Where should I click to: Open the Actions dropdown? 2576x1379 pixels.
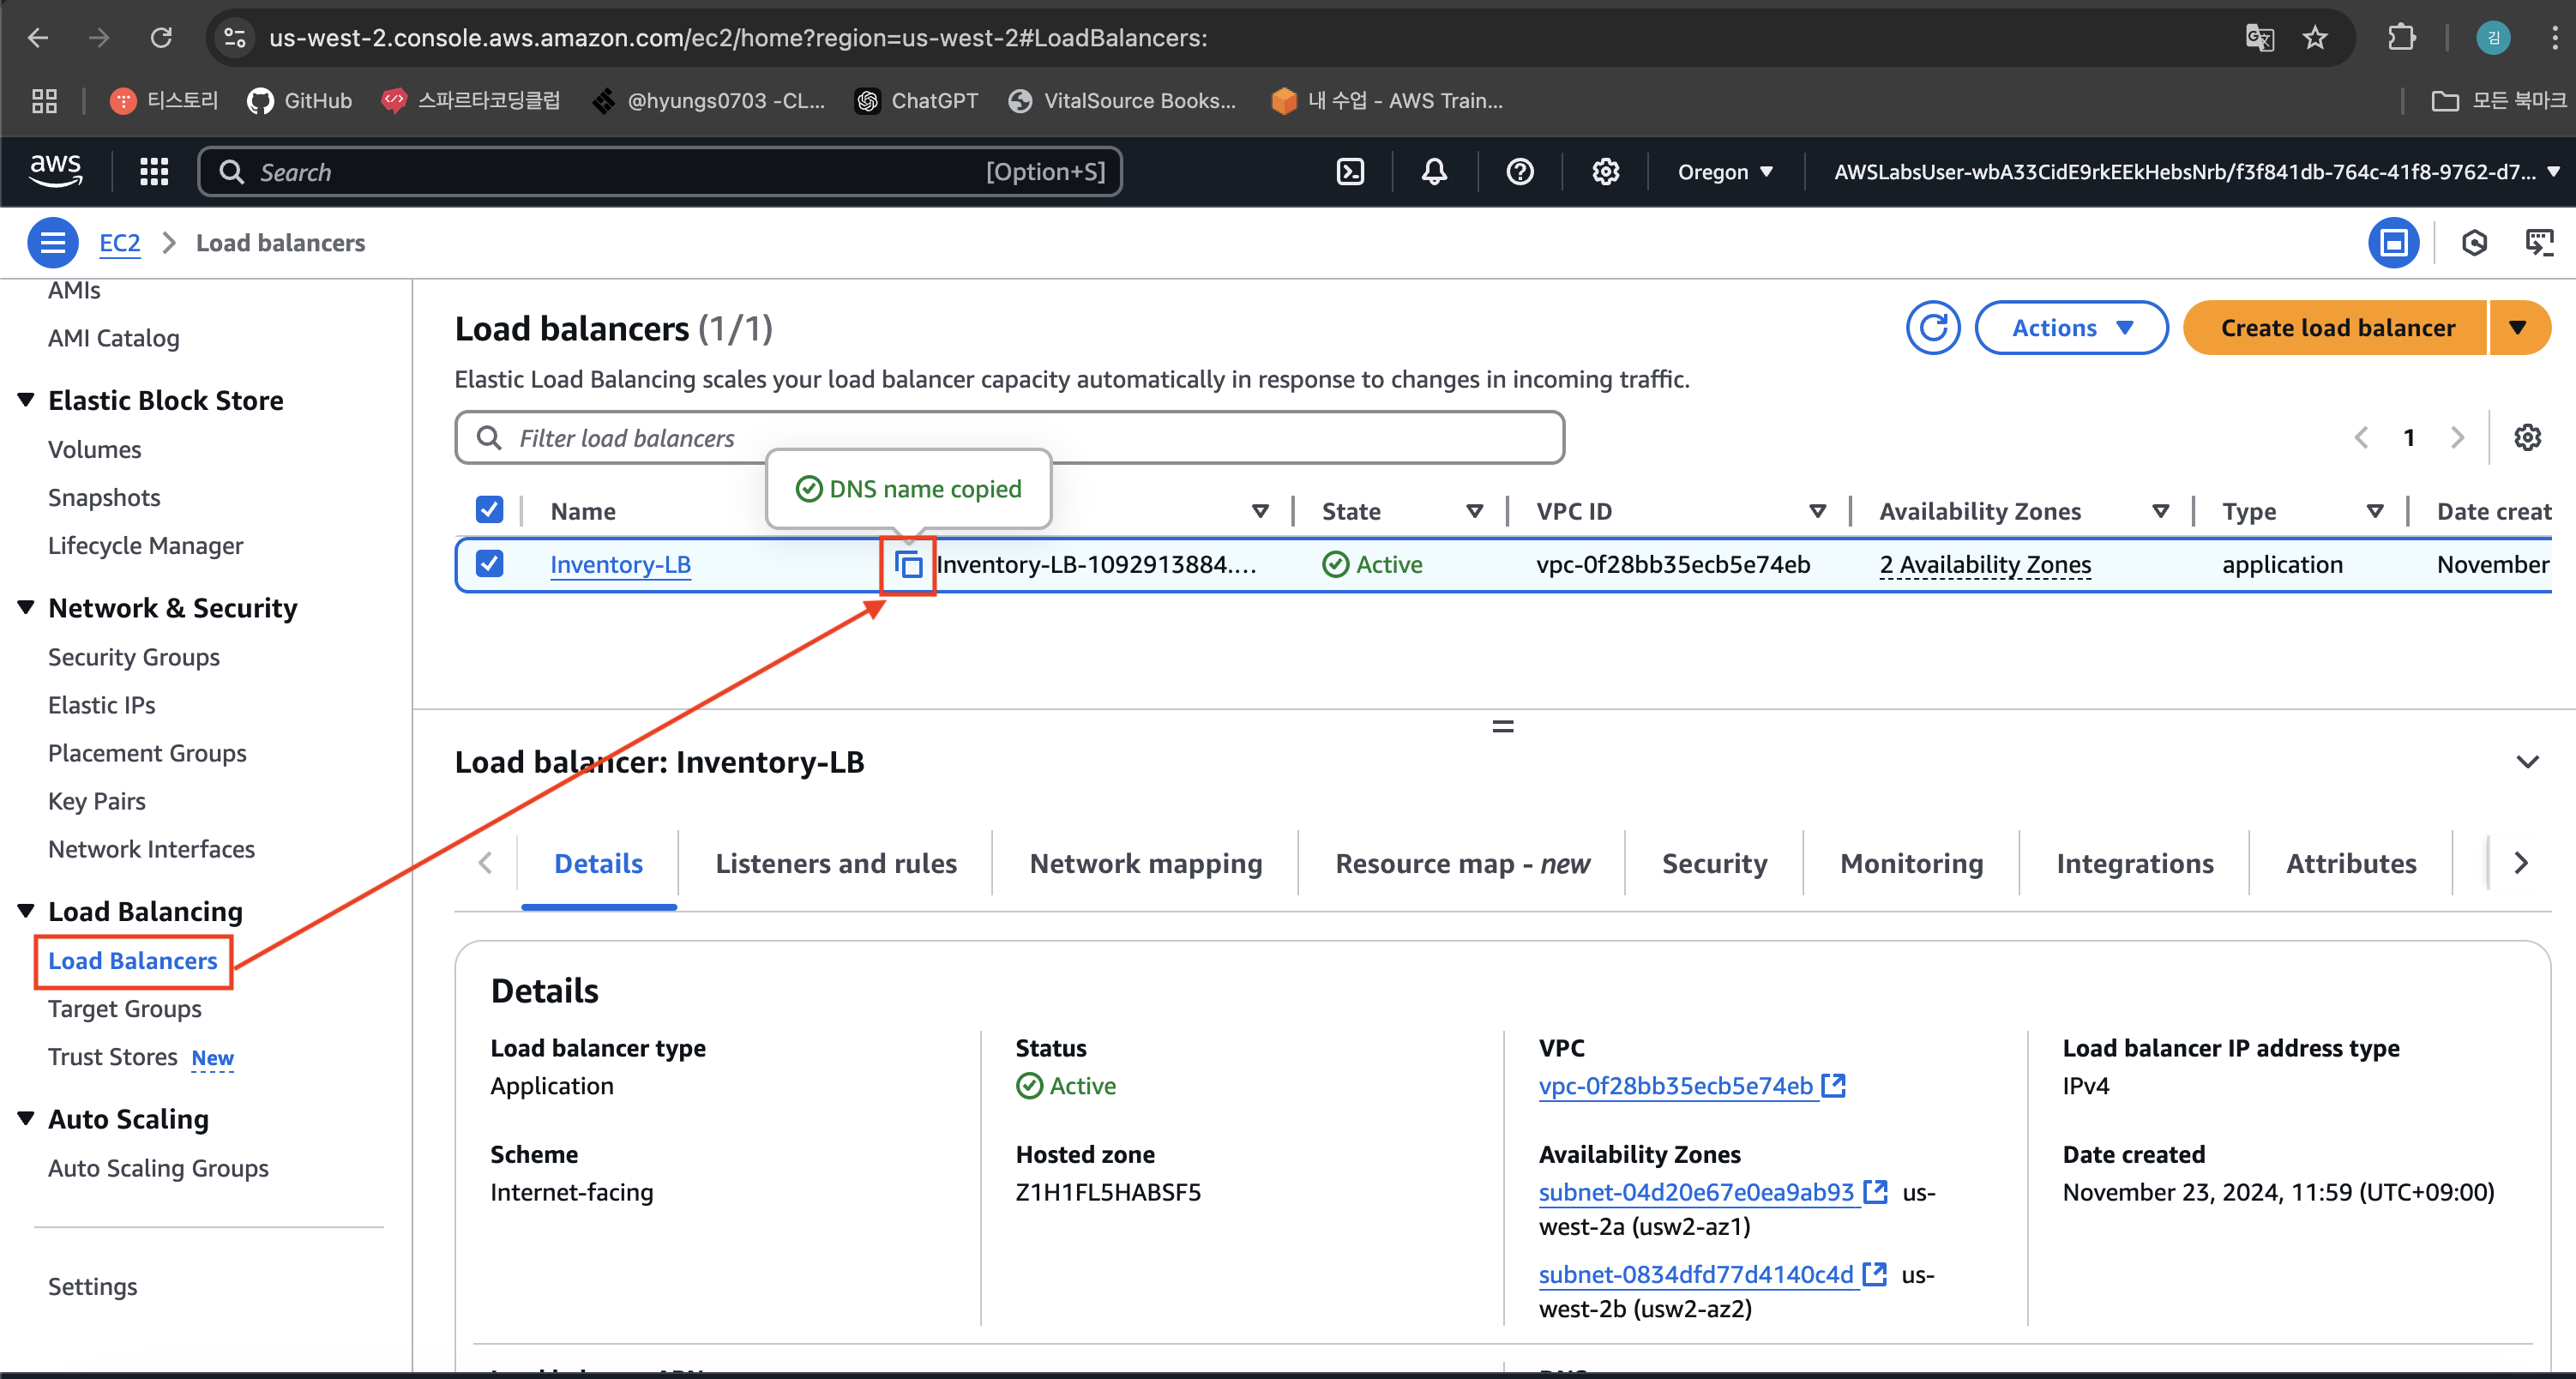[x=2071, y=328]
